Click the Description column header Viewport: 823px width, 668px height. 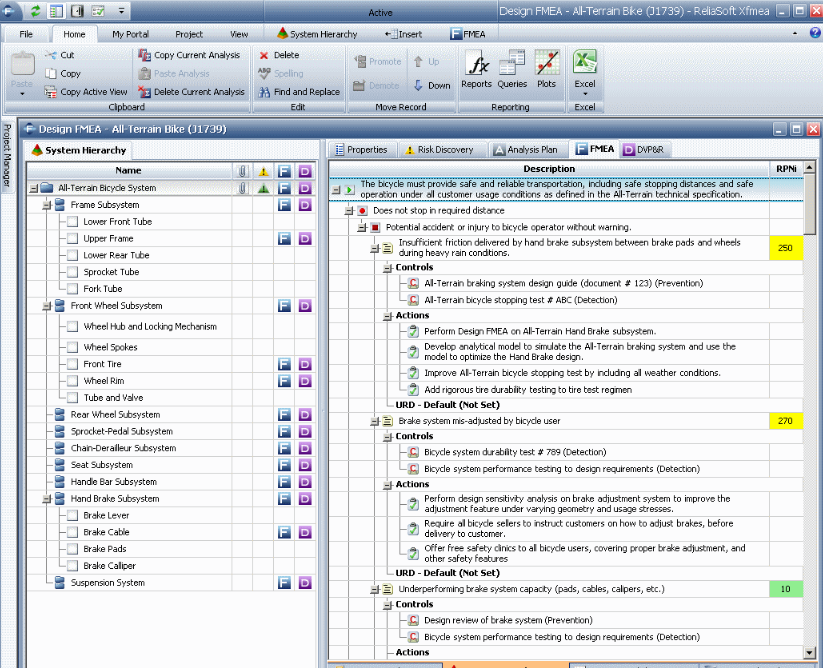tap(549, 169)
